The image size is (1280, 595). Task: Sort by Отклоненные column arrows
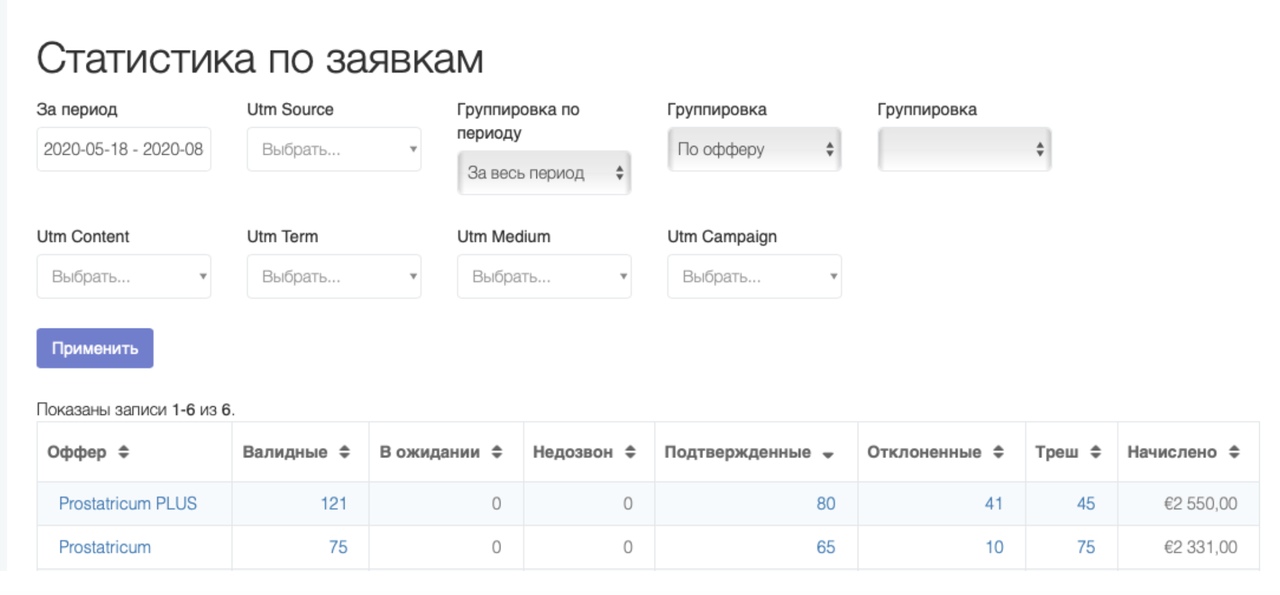tap(998, 452)
